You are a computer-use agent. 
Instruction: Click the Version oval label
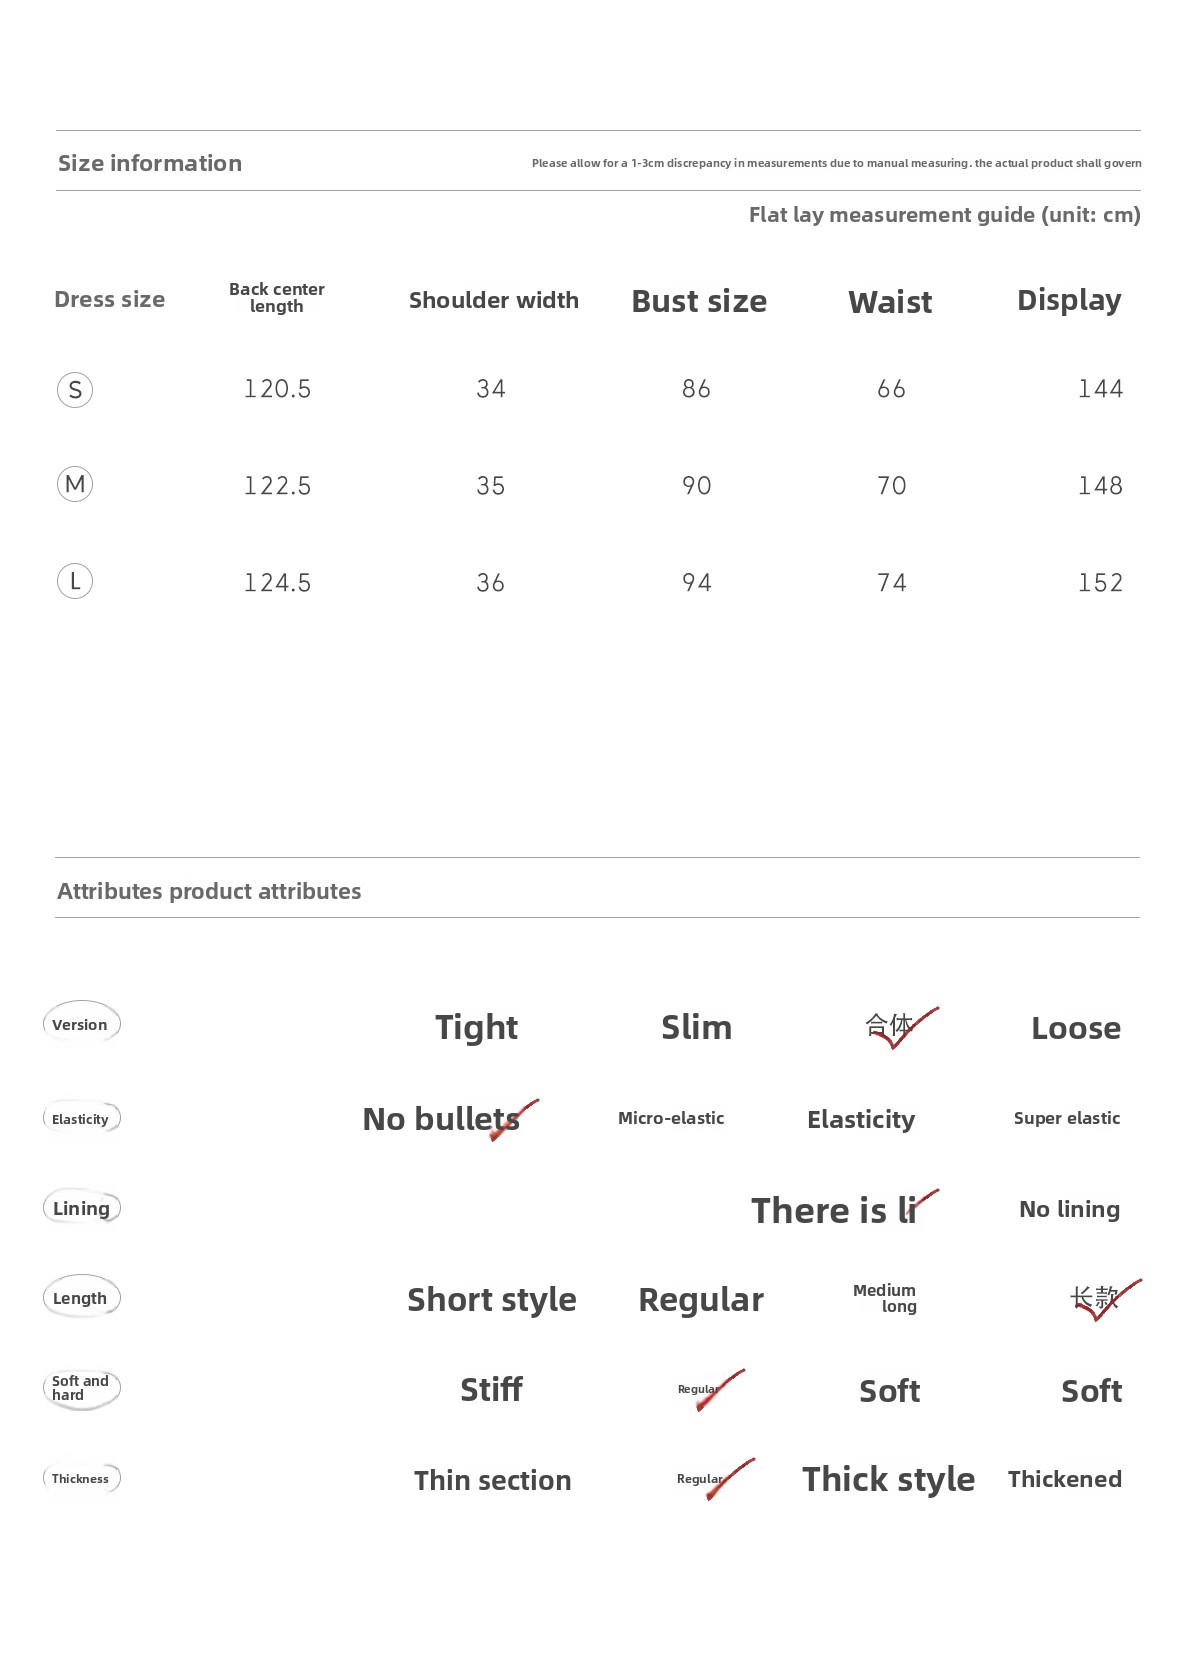81,1023
